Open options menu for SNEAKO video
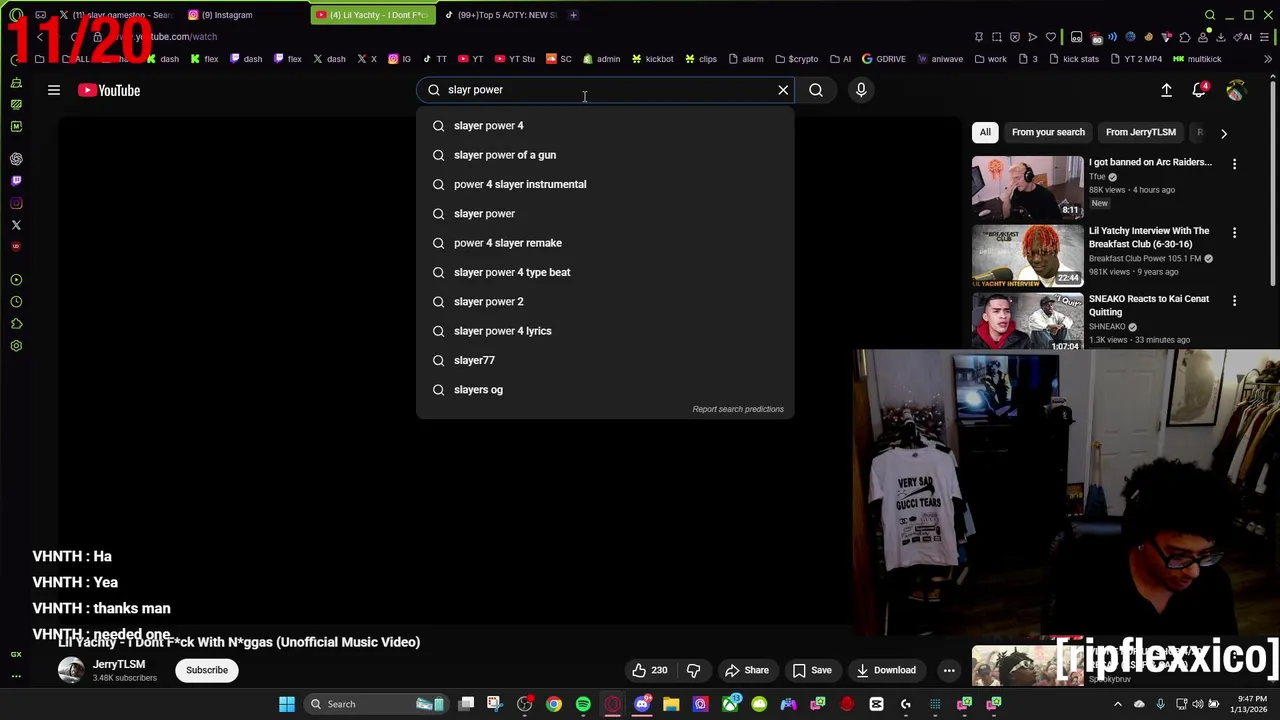 [x=1234, y=301]
